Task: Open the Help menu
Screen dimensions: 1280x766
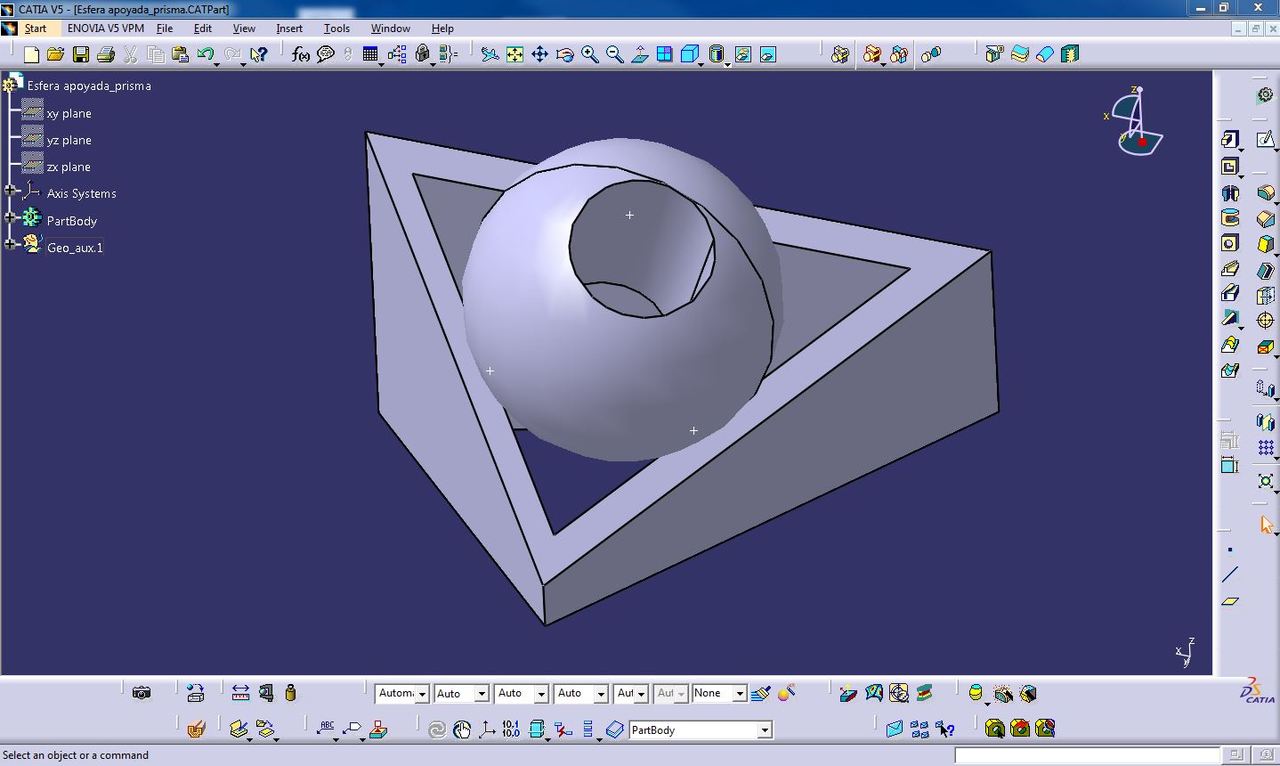Action: (x=442, y=28)
